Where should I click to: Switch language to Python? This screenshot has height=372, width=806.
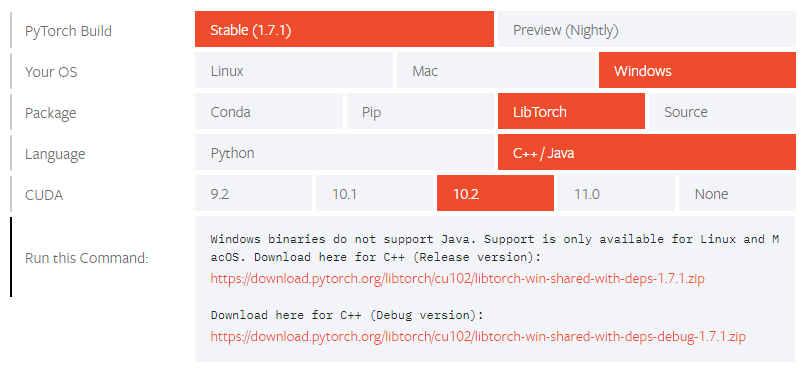344,153
